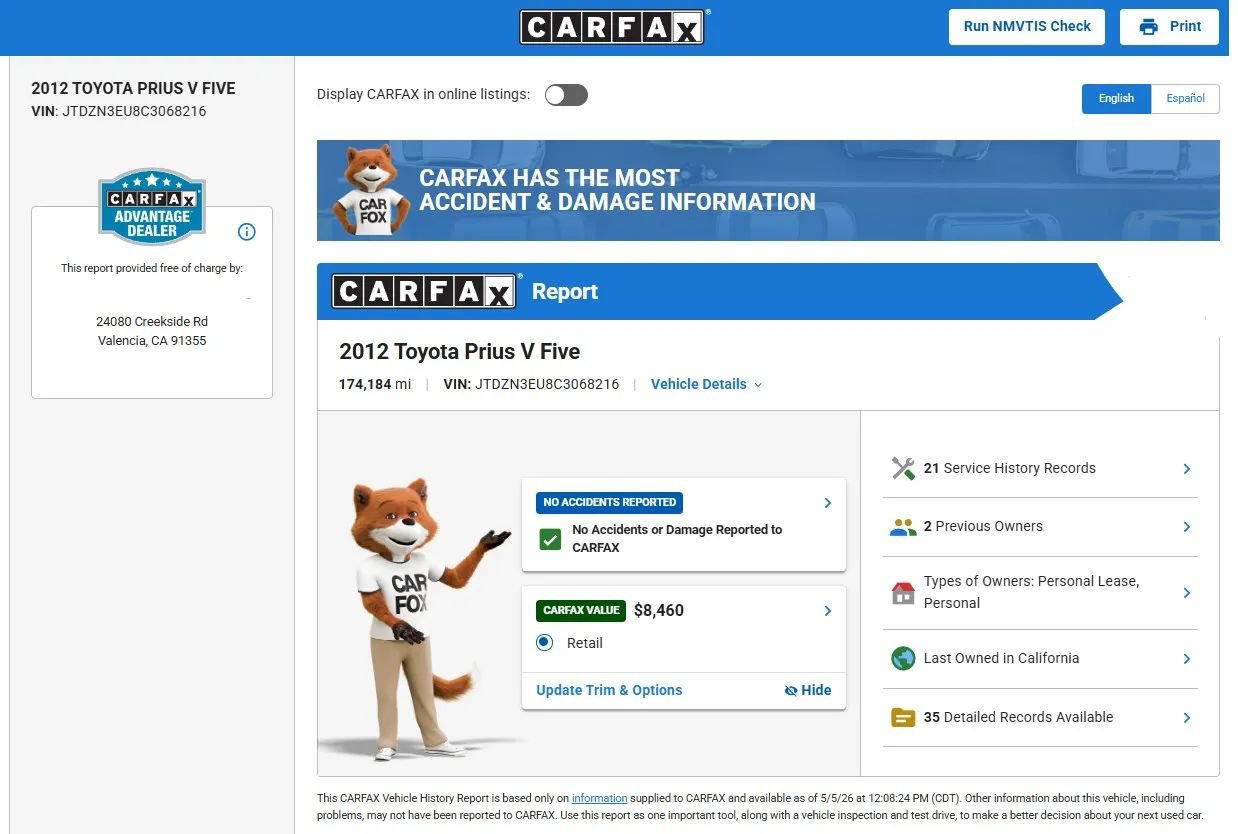Hide the CARFAX value card
The image size is (1238, 834).
(808, 690)
